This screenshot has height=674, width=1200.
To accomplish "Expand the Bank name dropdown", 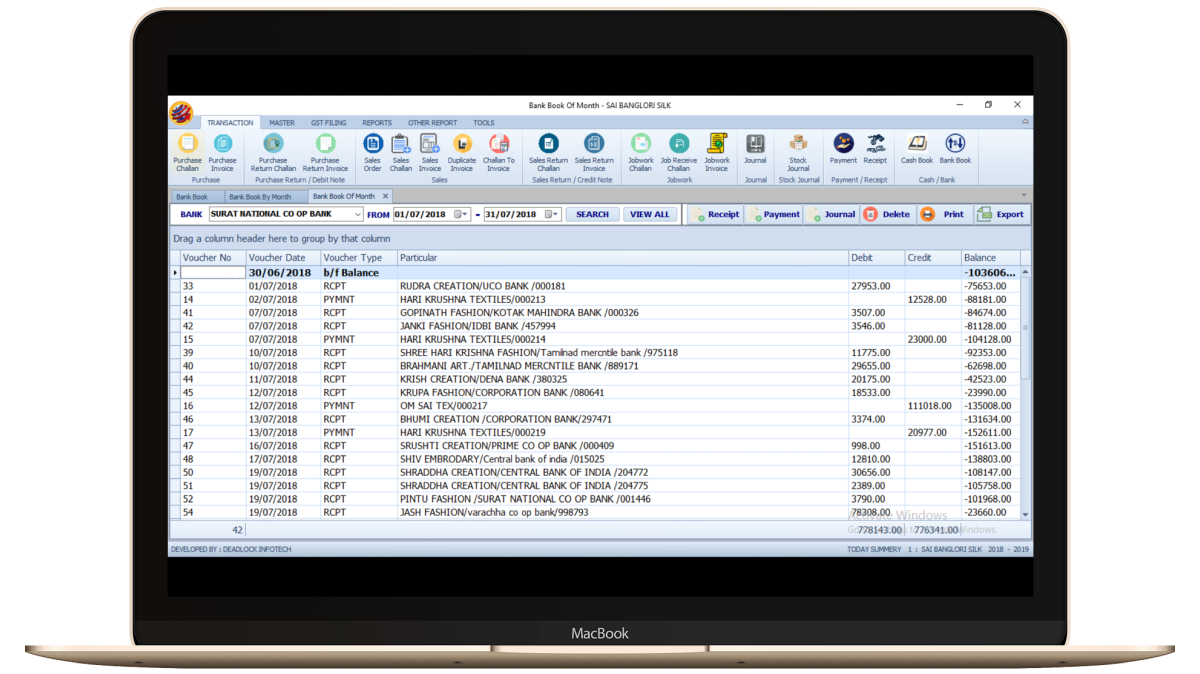I will pos(358,214).
